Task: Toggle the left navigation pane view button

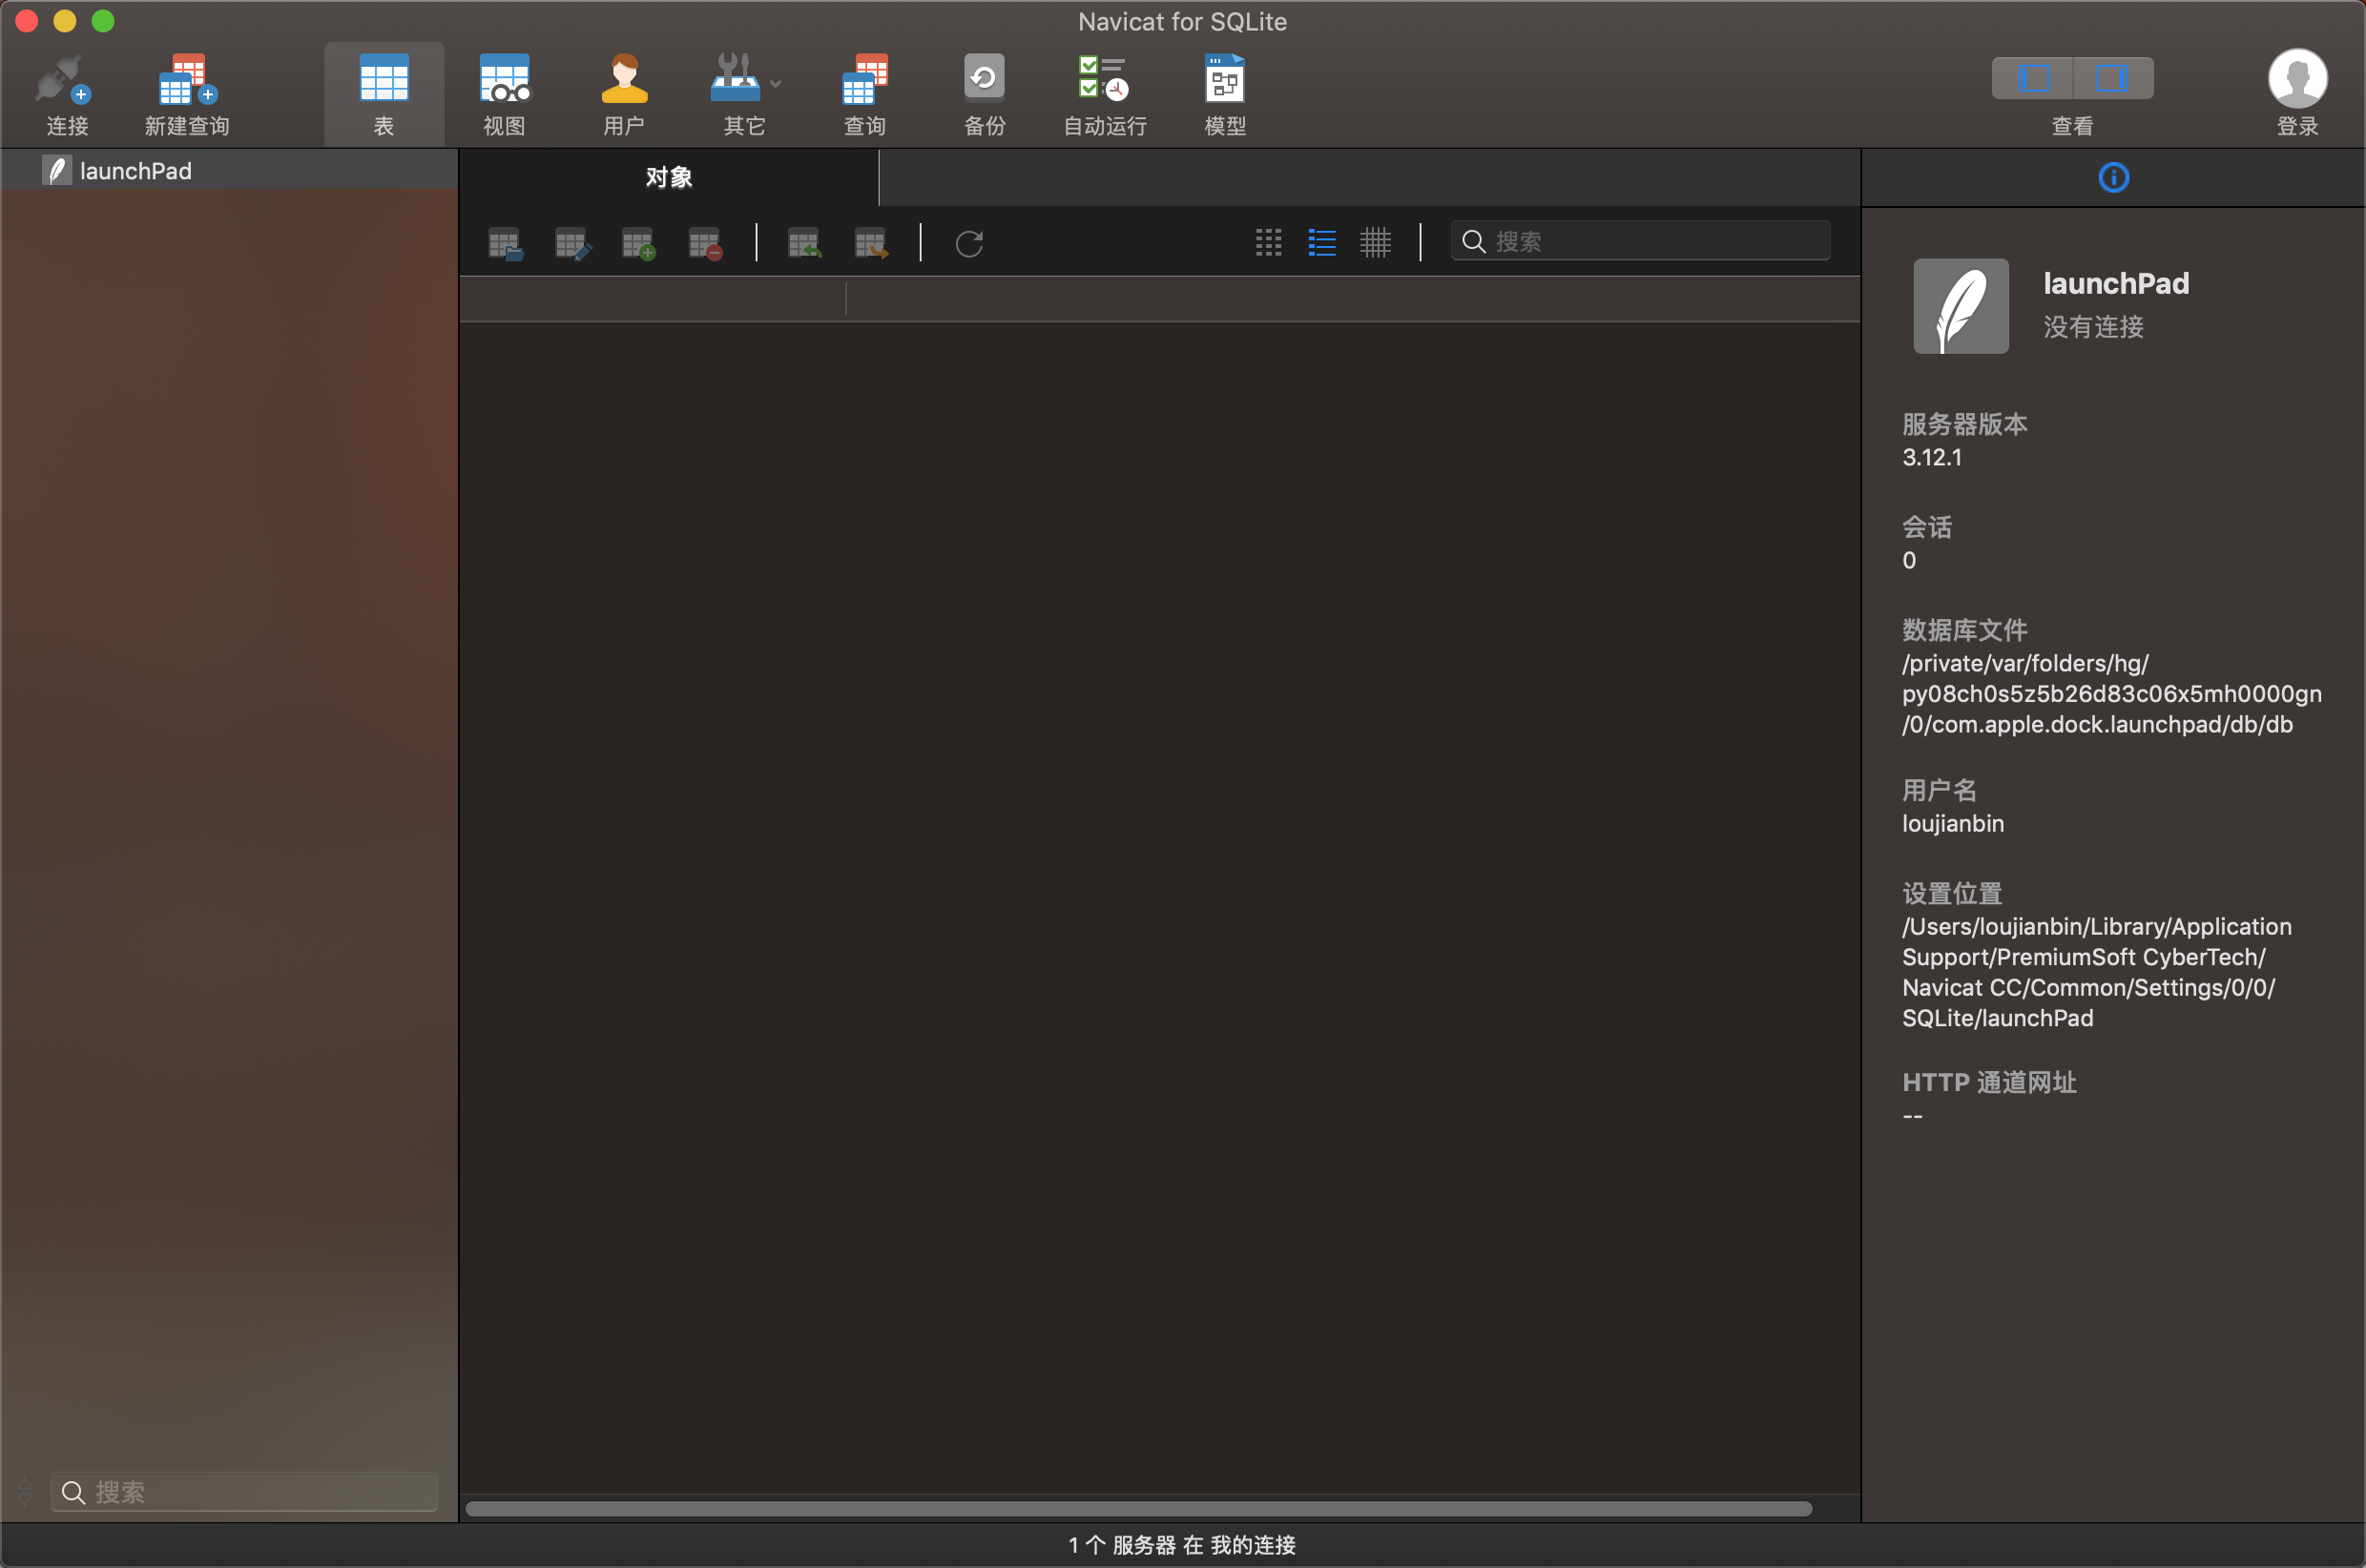Action: 2033,78
